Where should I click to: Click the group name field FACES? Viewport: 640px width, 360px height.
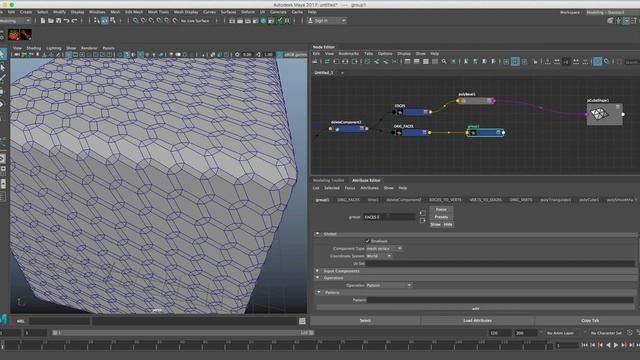pyautogui.click(x=389, y=217)
